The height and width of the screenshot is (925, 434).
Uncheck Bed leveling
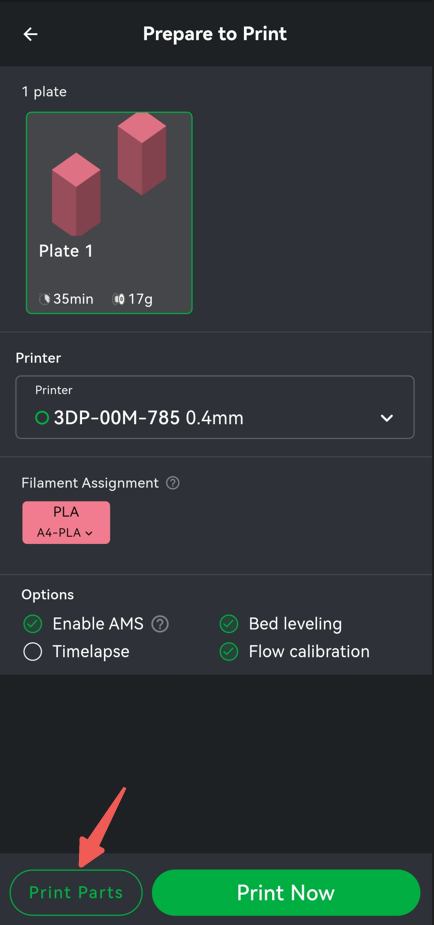229,624
